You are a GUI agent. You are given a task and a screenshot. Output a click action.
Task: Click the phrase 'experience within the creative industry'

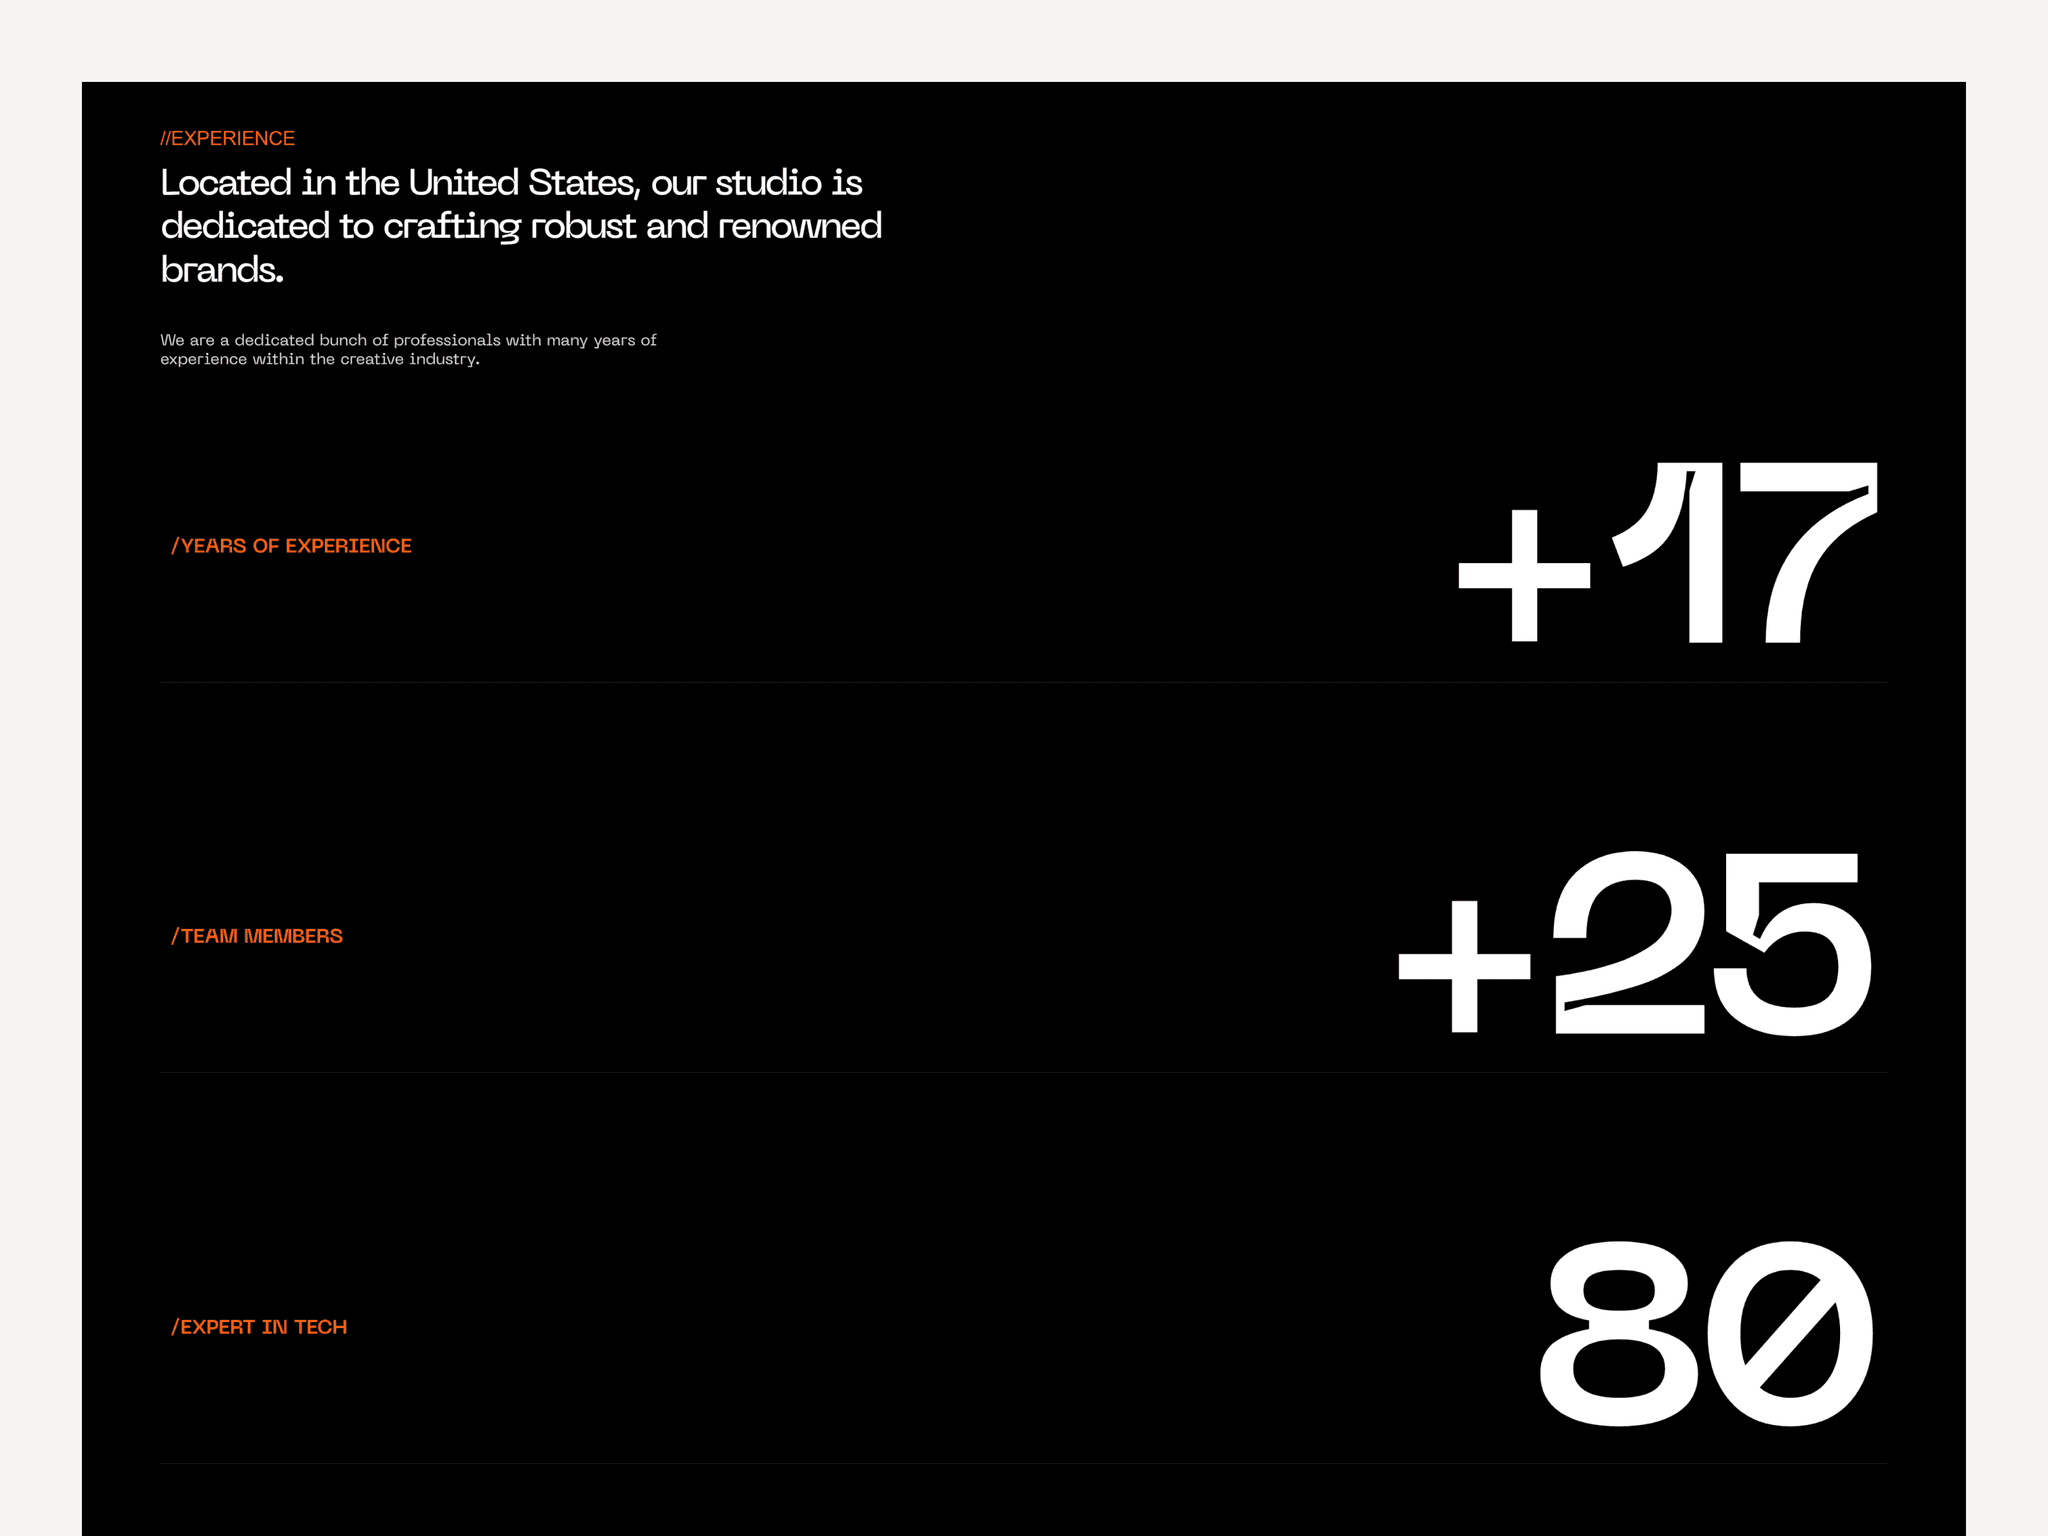click(x=320, y=359)
